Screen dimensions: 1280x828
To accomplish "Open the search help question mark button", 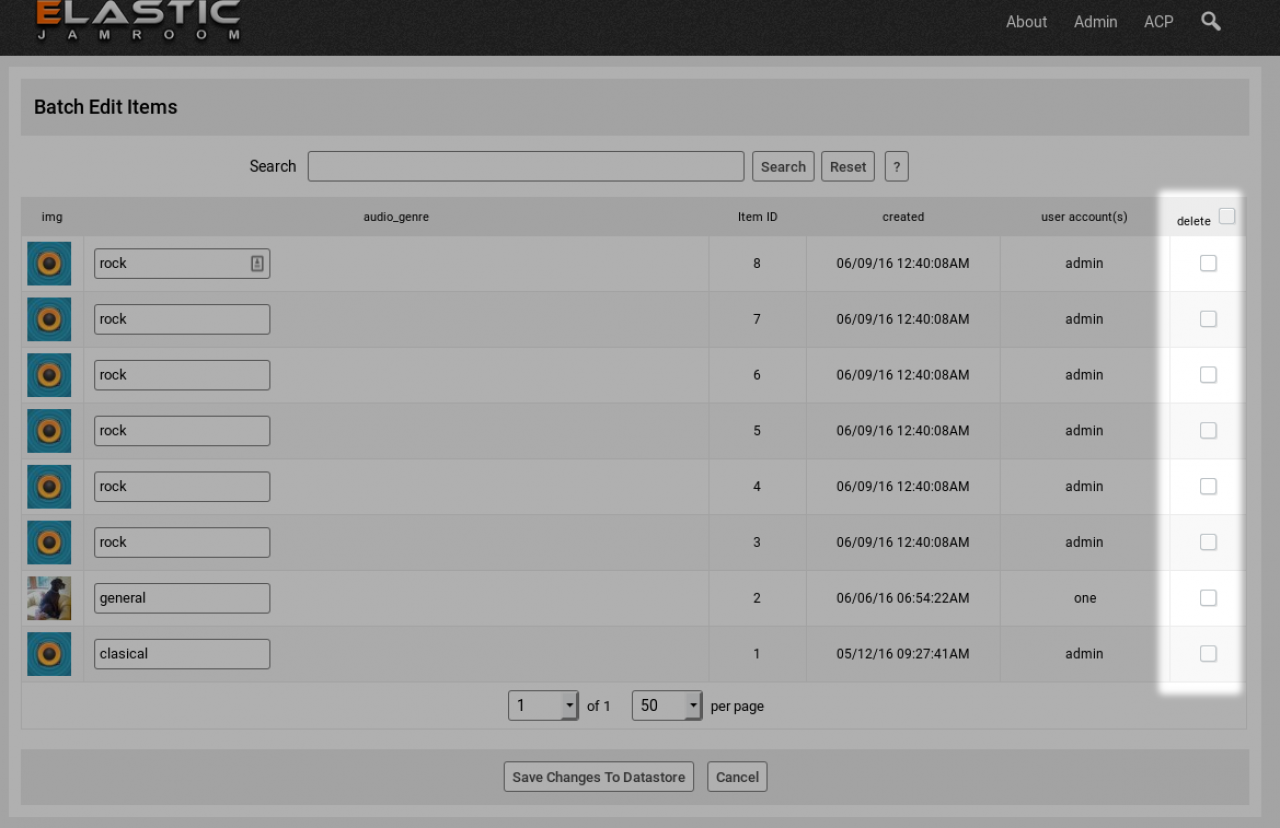I will click(x=896, y=167).
